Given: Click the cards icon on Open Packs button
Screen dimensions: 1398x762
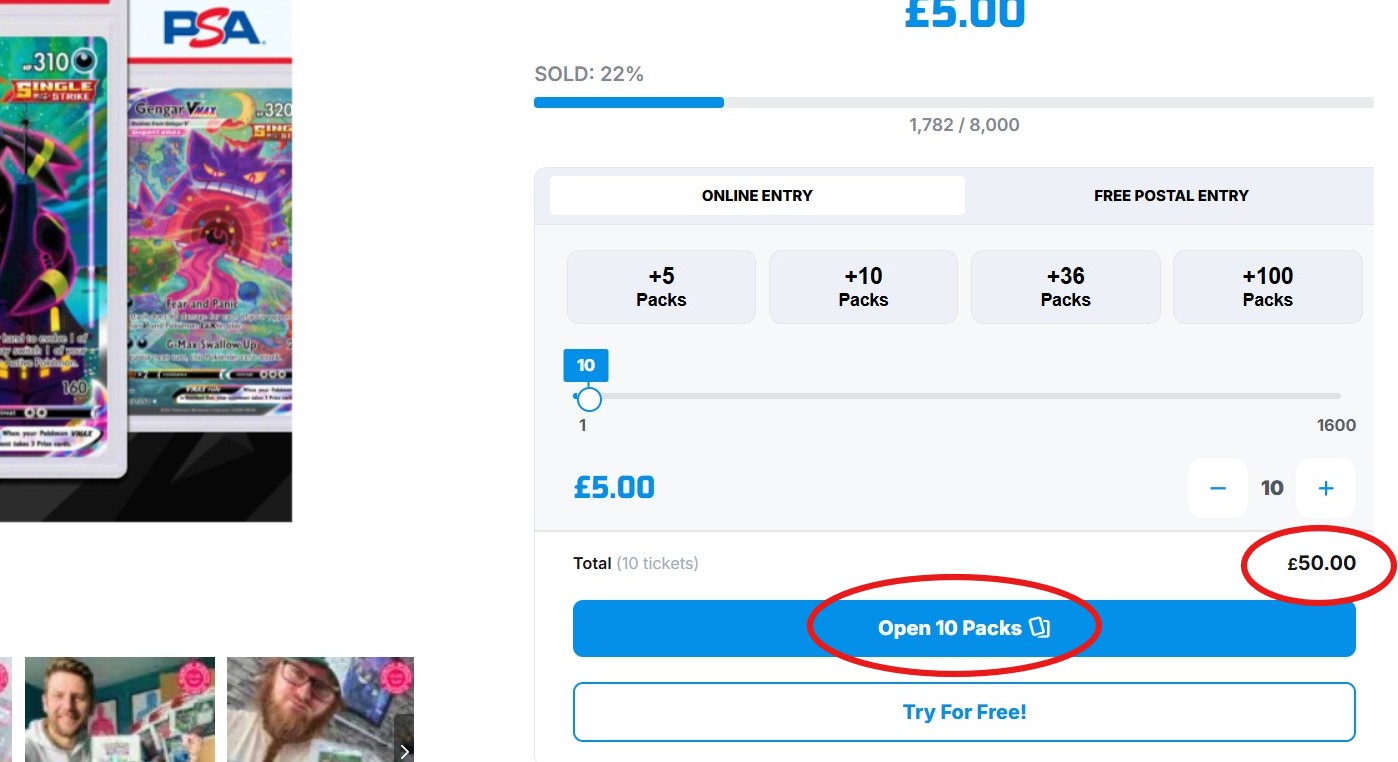Looking at the screenshot, I should click(x=1040, y=628).
